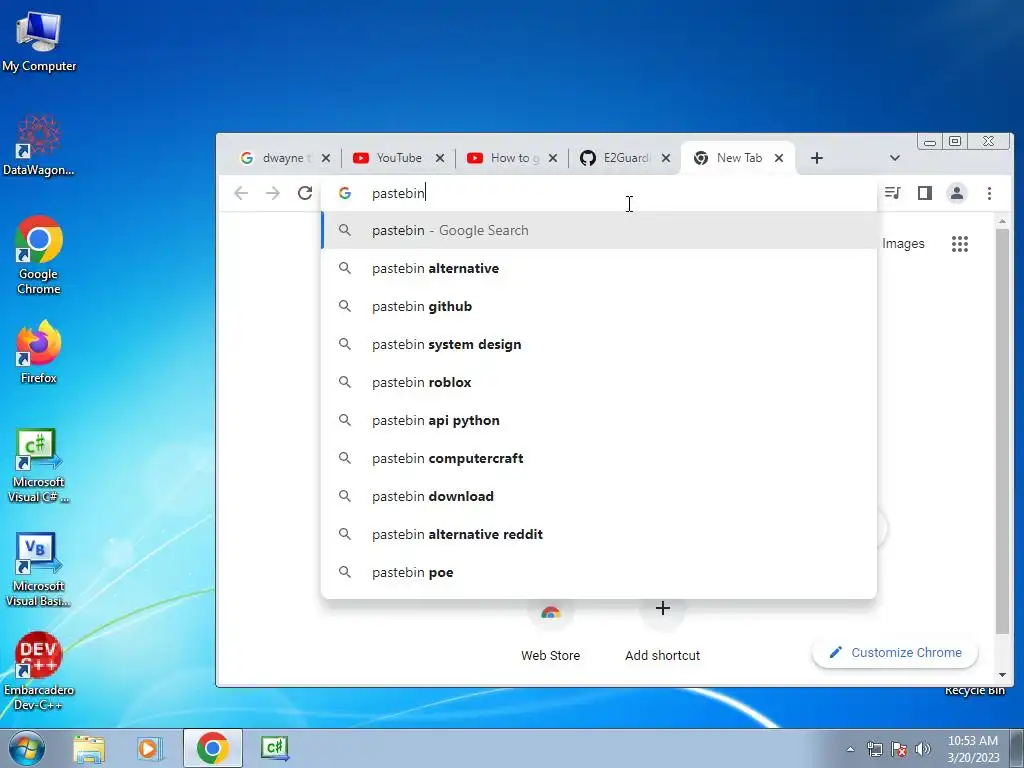Open a new tab with plus button
The height and width of the screenshot is (768, 1024).
817,158
